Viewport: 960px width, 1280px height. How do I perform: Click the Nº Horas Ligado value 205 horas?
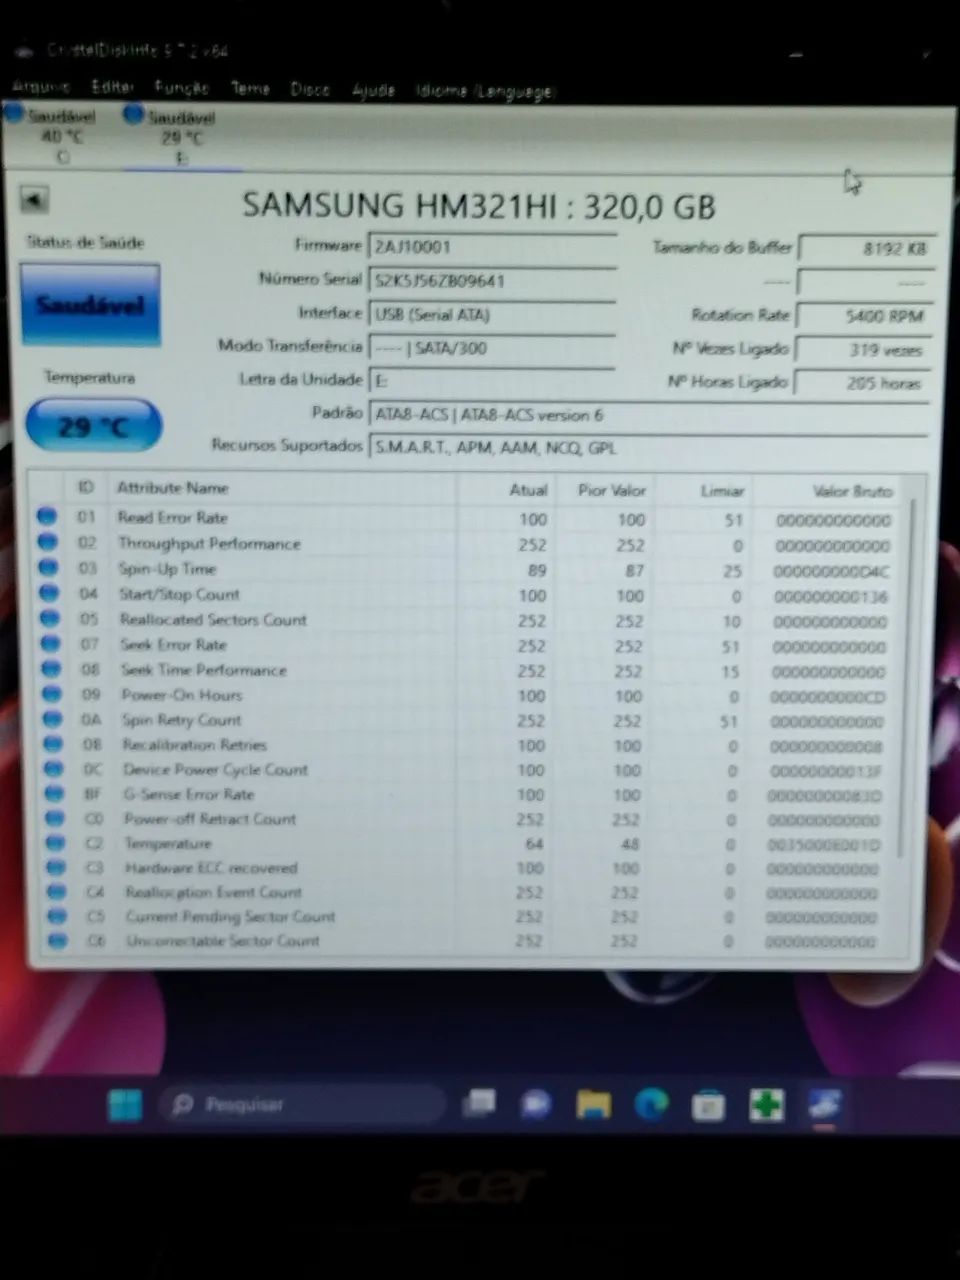(862, 383)
